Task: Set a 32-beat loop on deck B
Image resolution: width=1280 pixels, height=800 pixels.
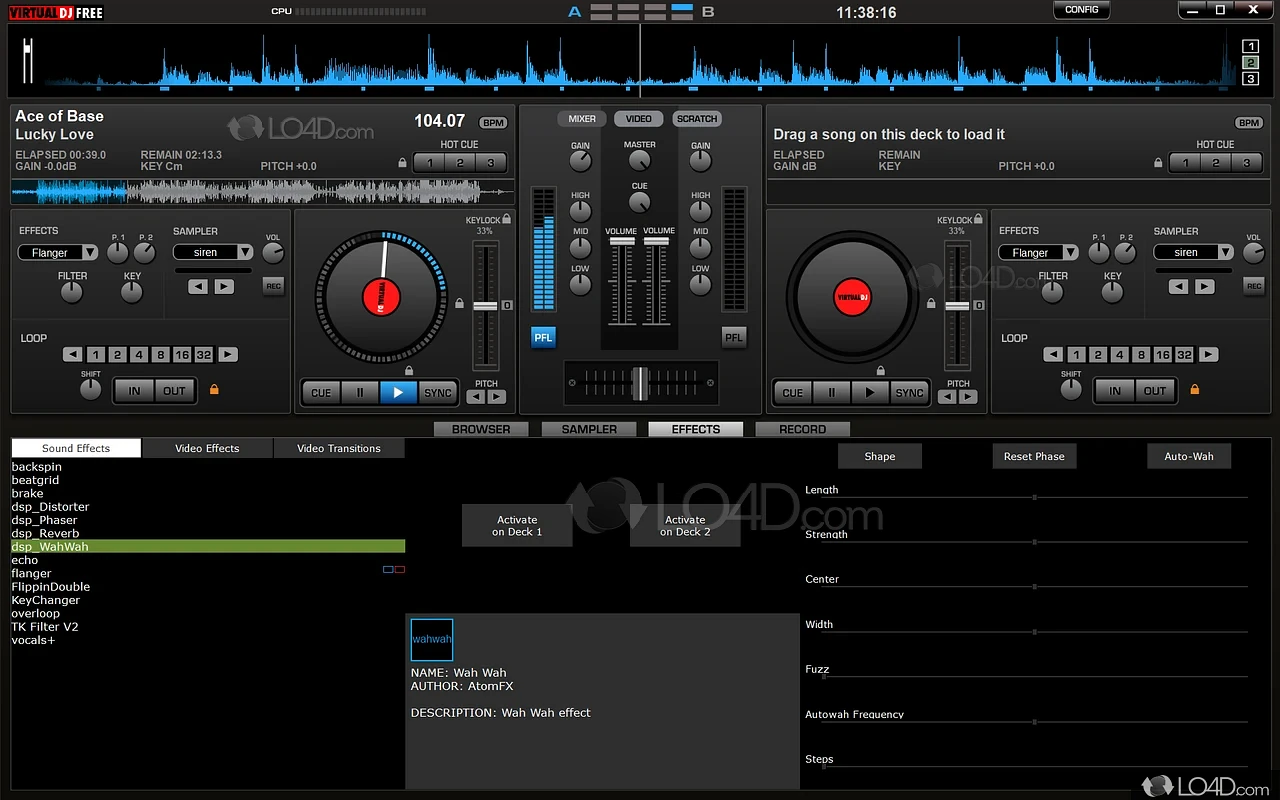Action: click(x=1184, y=355)
